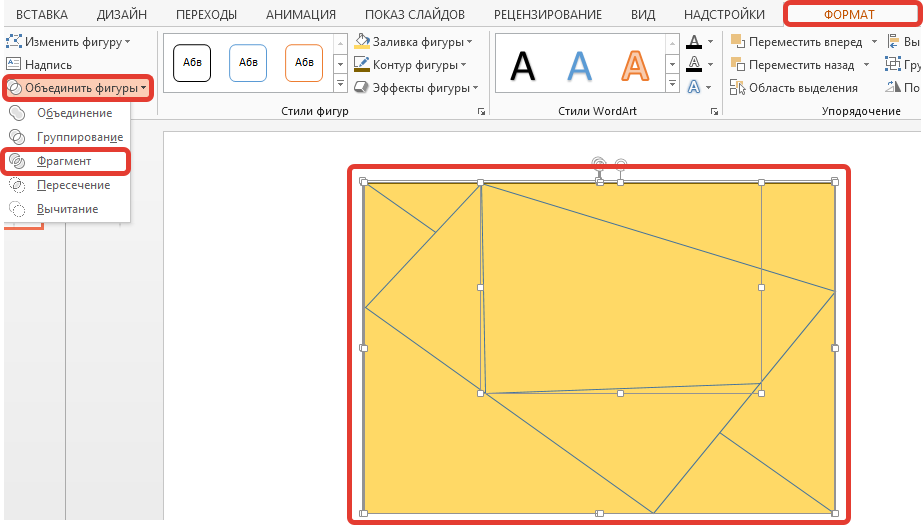Switch to the АНИМАЦИЯ tab
The width and height of the screenshot is (923, 525).
point(301,15)
